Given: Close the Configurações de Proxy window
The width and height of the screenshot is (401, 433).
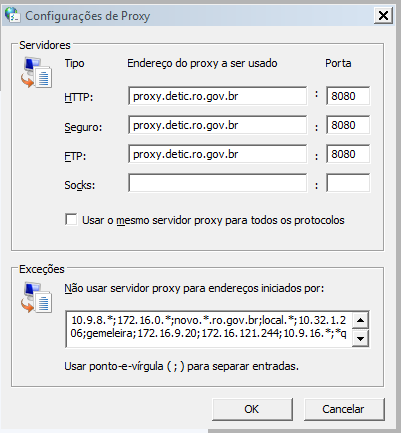Looking at the screenshot, I should (383, 15).
